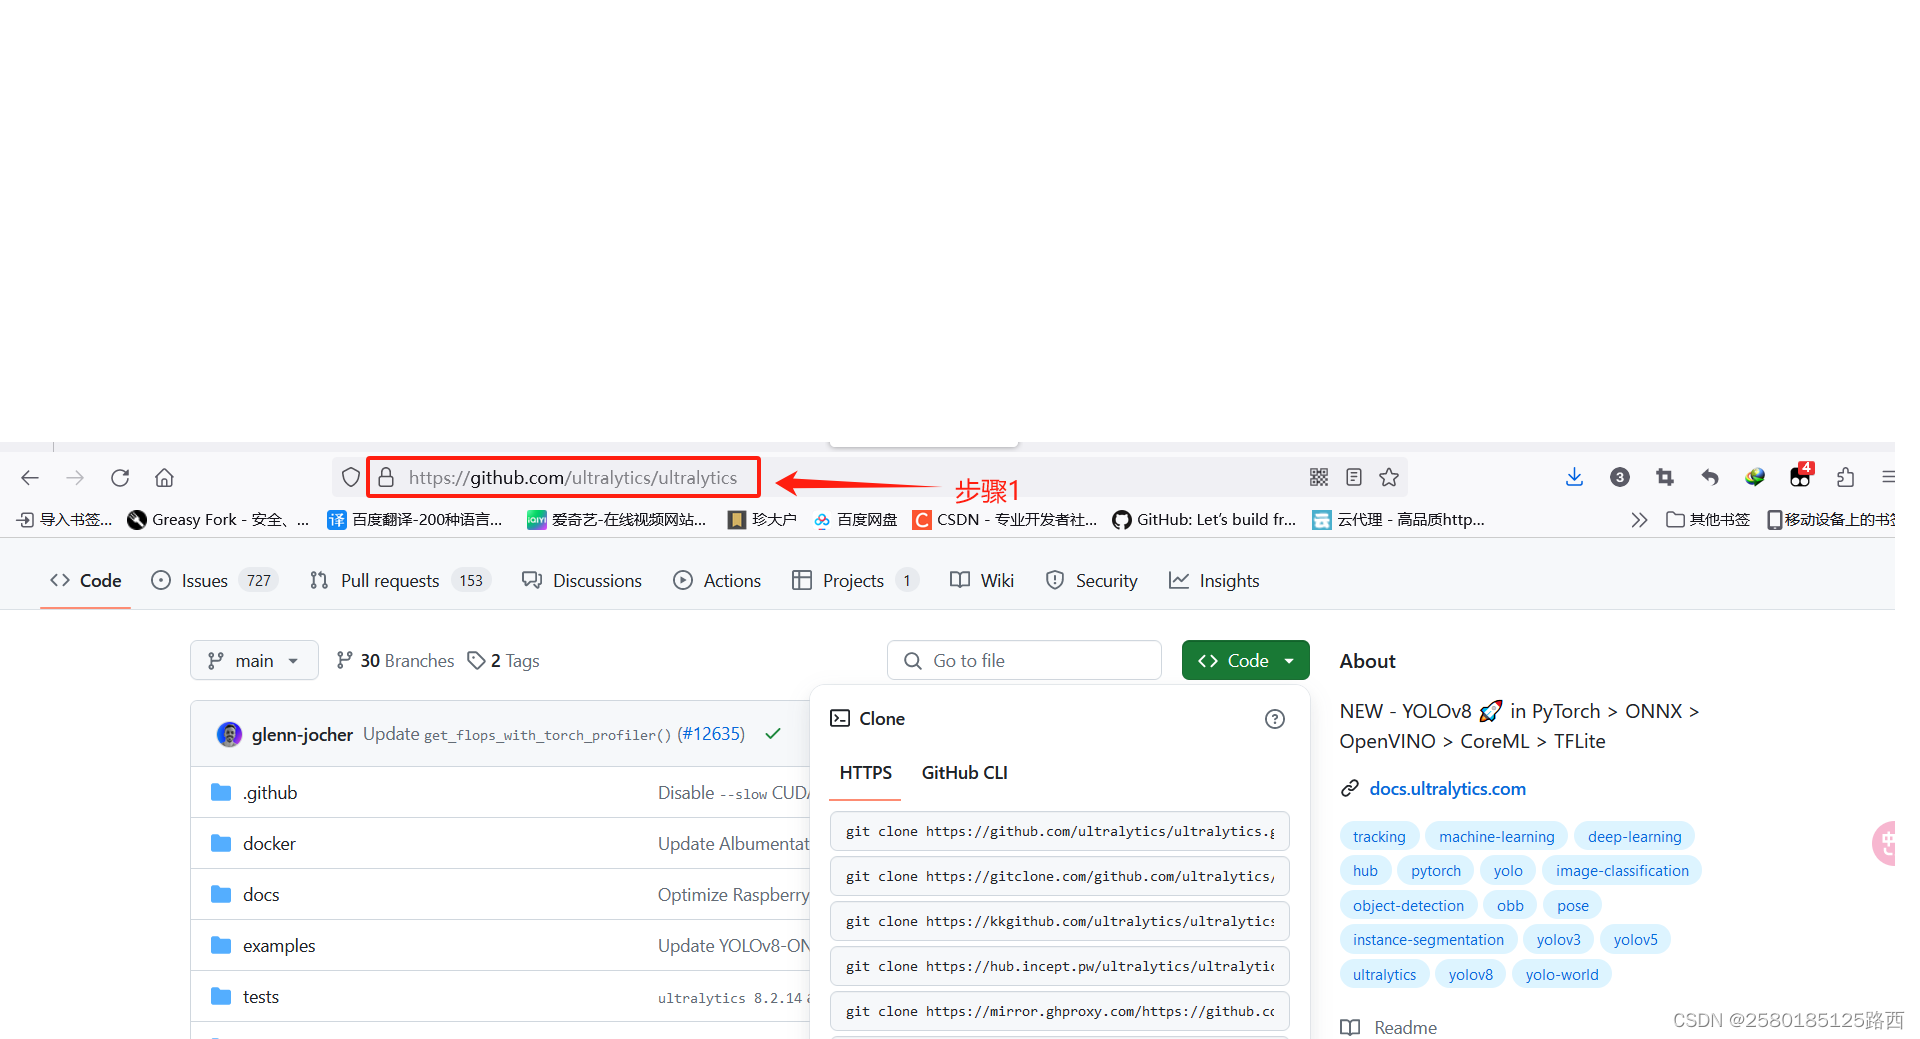The image size is (1920, 1039).
Task: View the 30 Branches link
Action: click(x=395, y=661)
